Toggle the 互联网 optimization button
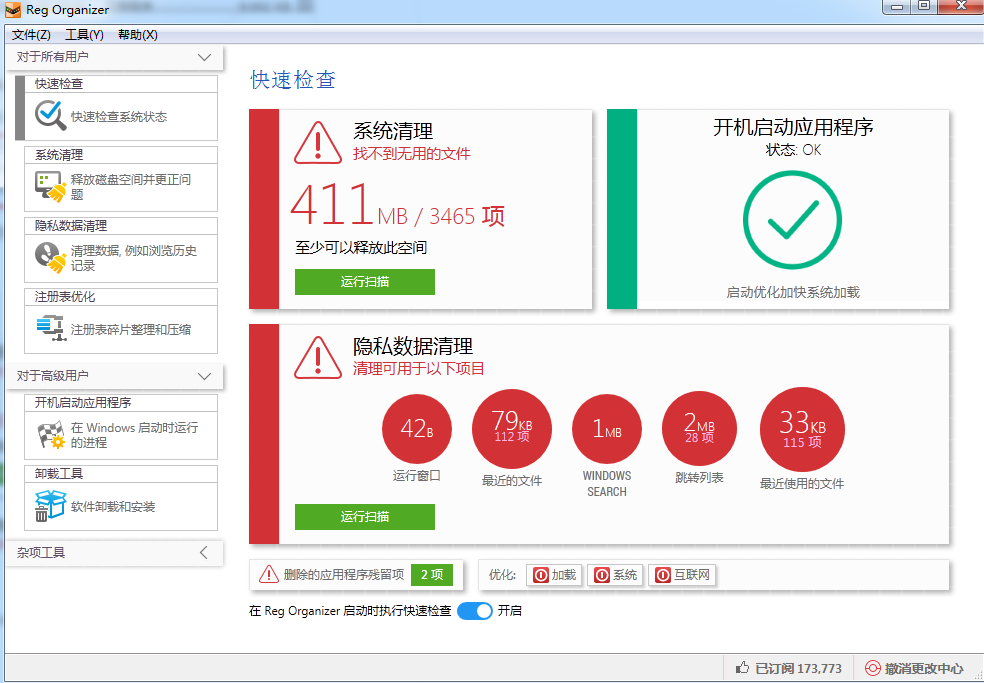This screenshot has width=984, height=683. click(x=682, y=575)
